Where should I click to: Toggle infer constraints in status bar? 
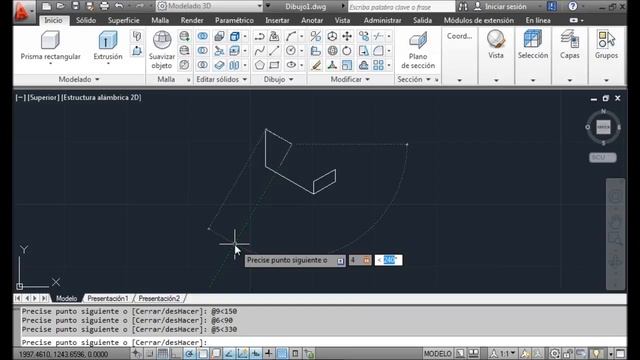pos(136,353)
